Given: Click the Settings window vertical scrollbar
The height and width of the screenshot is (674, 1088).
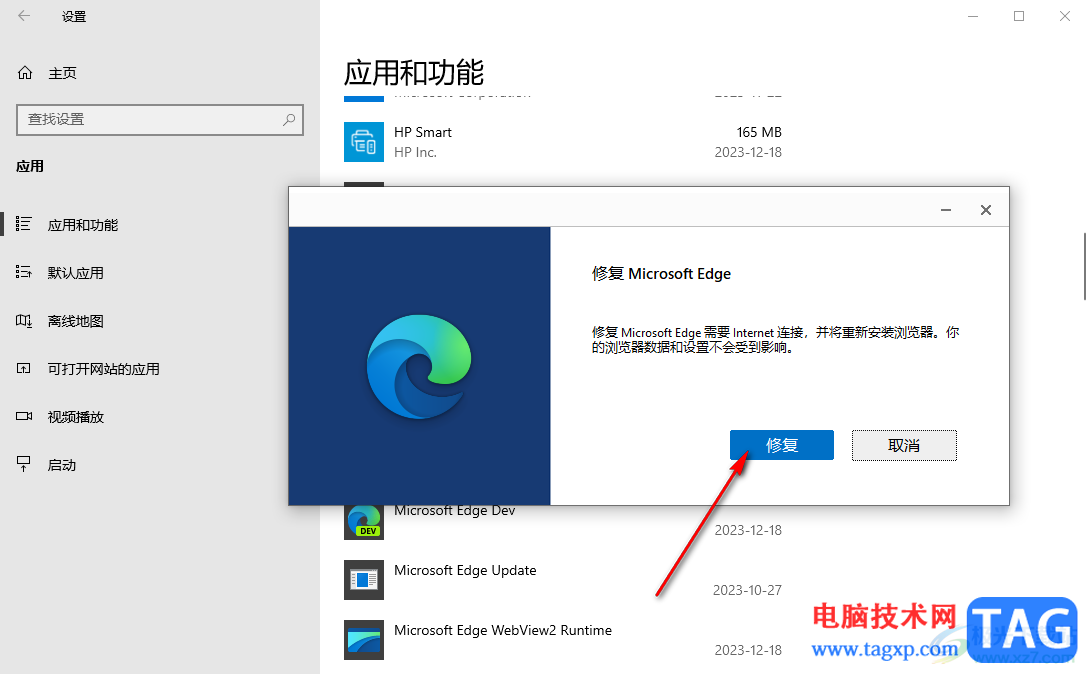Looking at the screenshot, I should (1084, 267).
